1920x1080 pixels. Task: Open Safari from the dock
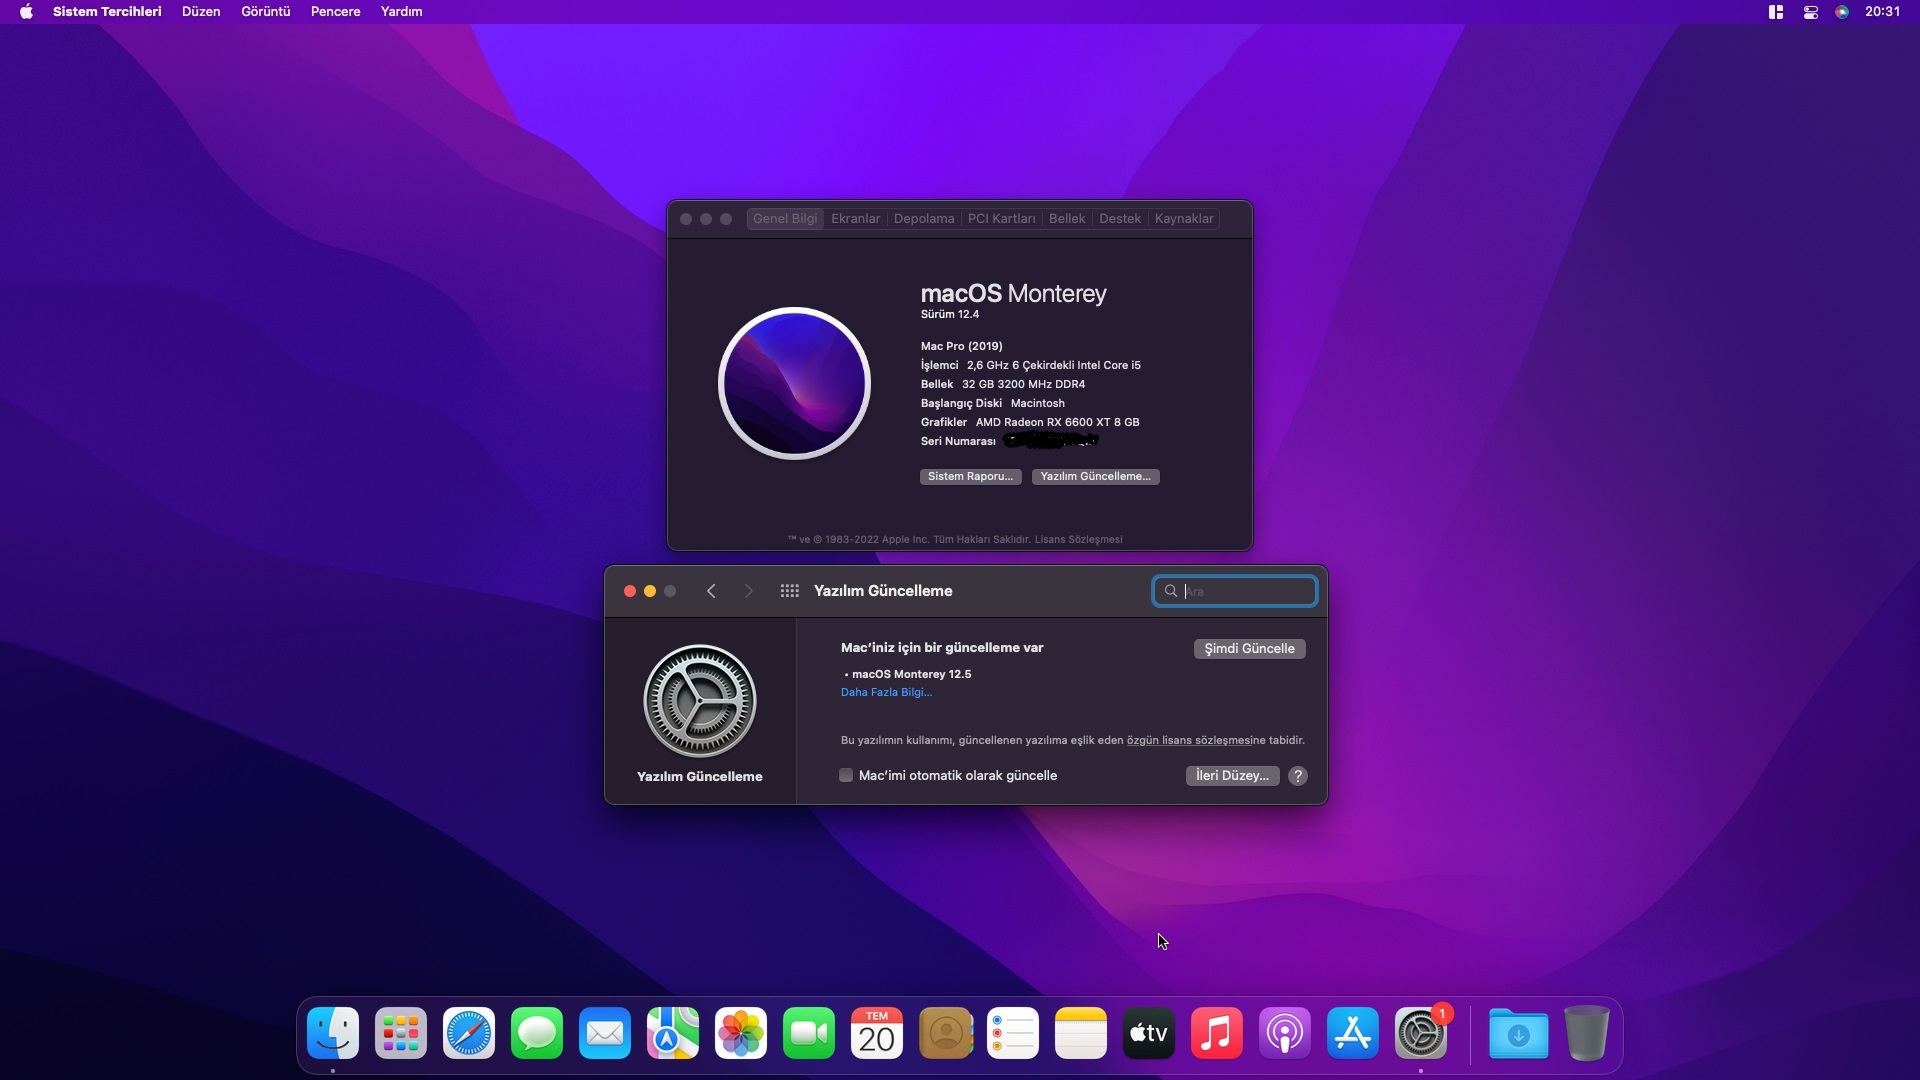[469, 1033]
